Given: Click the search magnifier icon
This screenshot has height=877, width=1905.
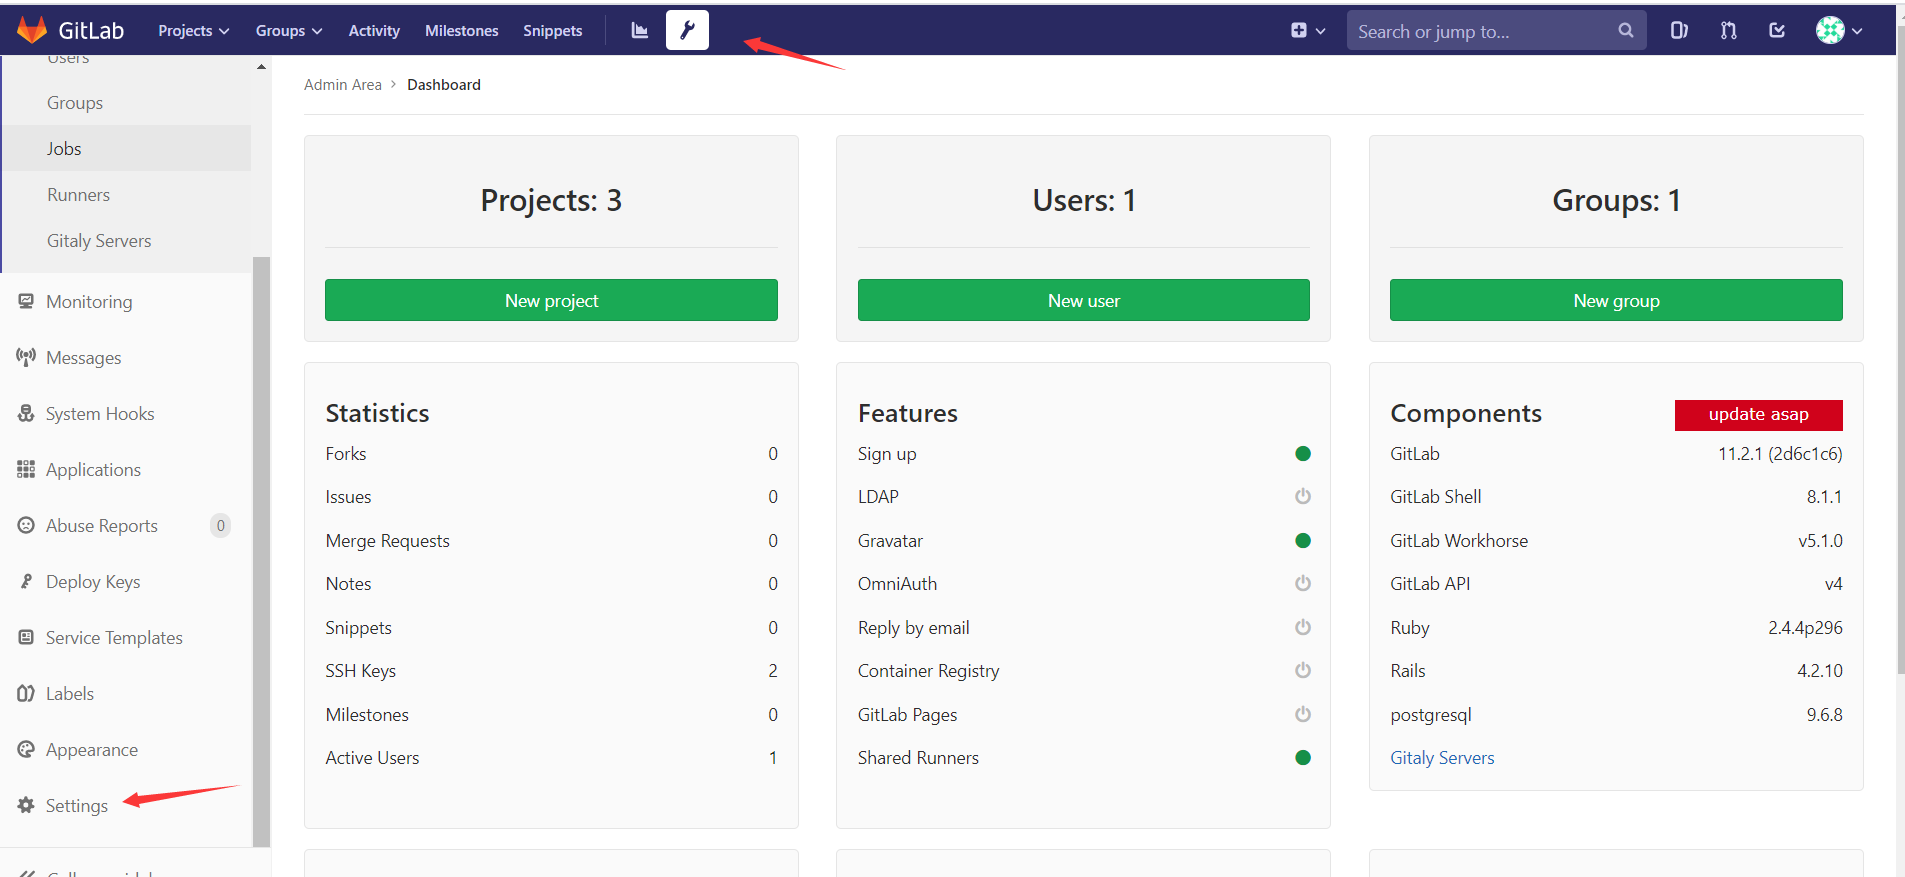Looking at the screenshot, I should pos(1626,30).
